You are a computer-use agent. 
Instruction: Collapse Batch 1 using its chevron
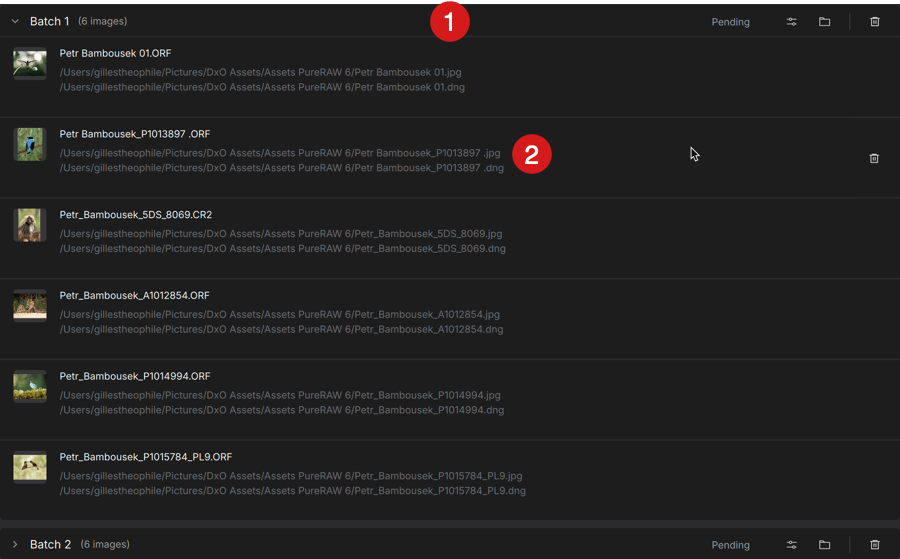pyautogui.click(x=15, y=21)
